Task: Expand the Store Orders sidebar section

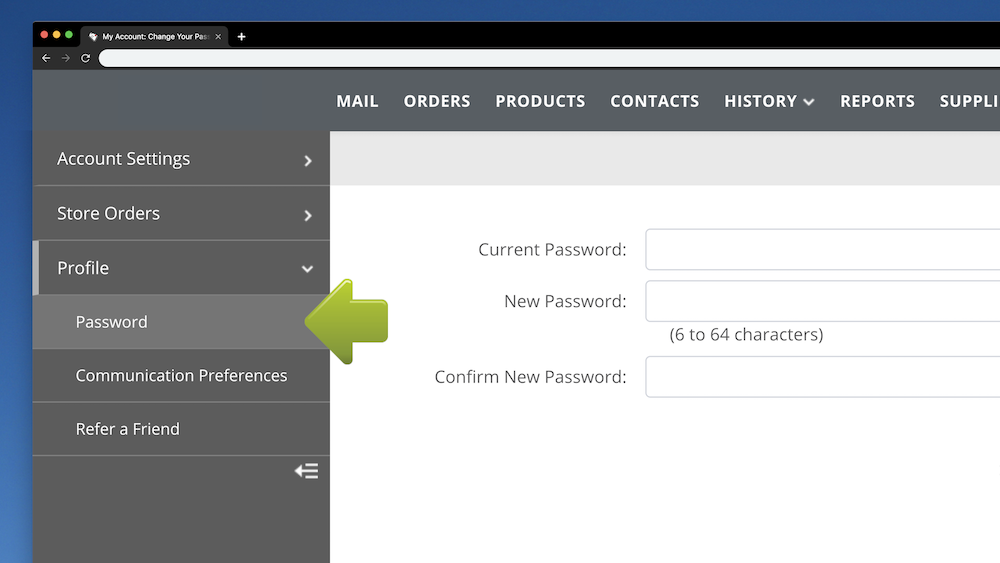Action: point(181,214)
